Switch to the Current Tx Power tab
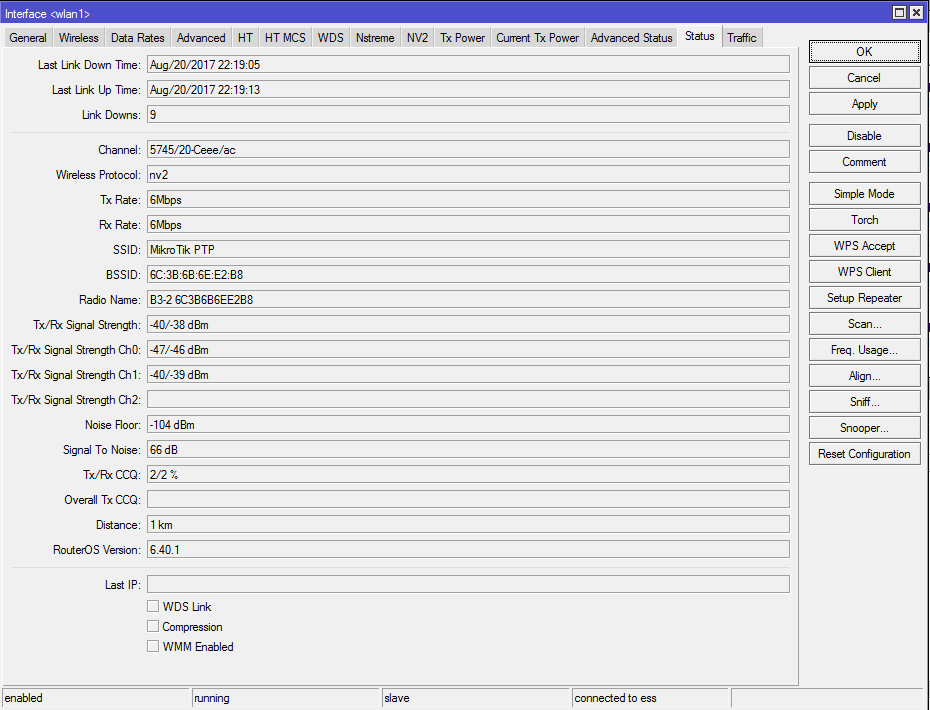The image size is (930, 710). click(x=537, y=37)
